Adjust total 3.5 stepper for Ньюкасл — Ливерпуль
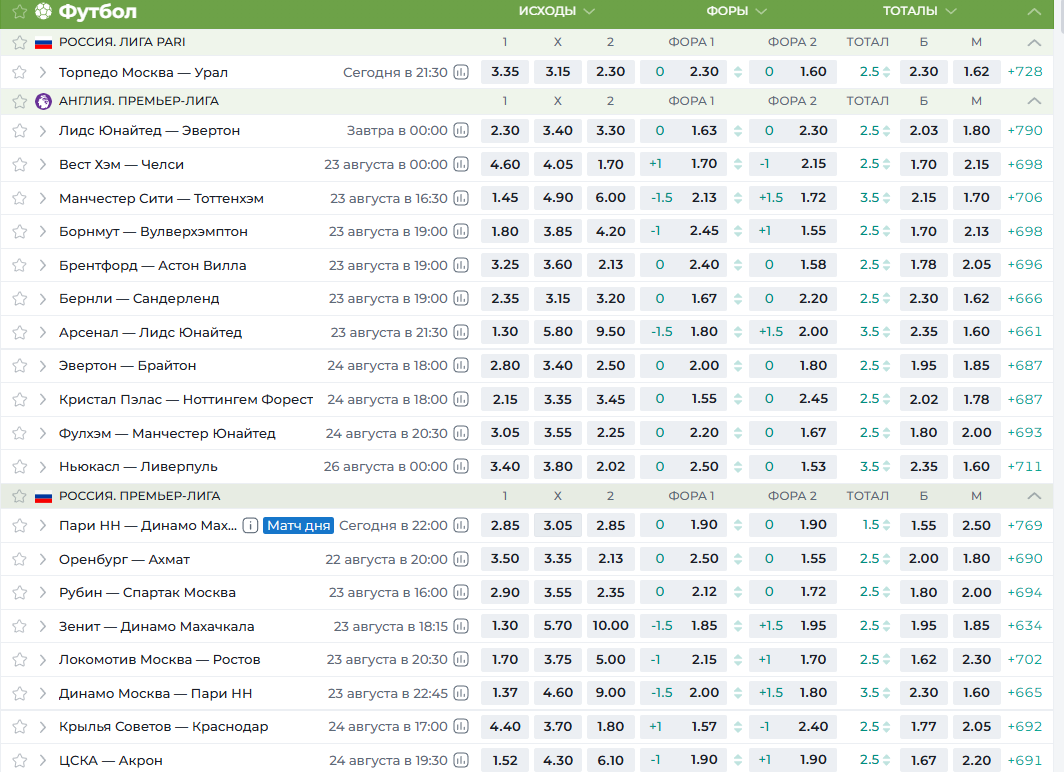Image resolution: width=1064 pixels, height=772 pixels. 886,467
